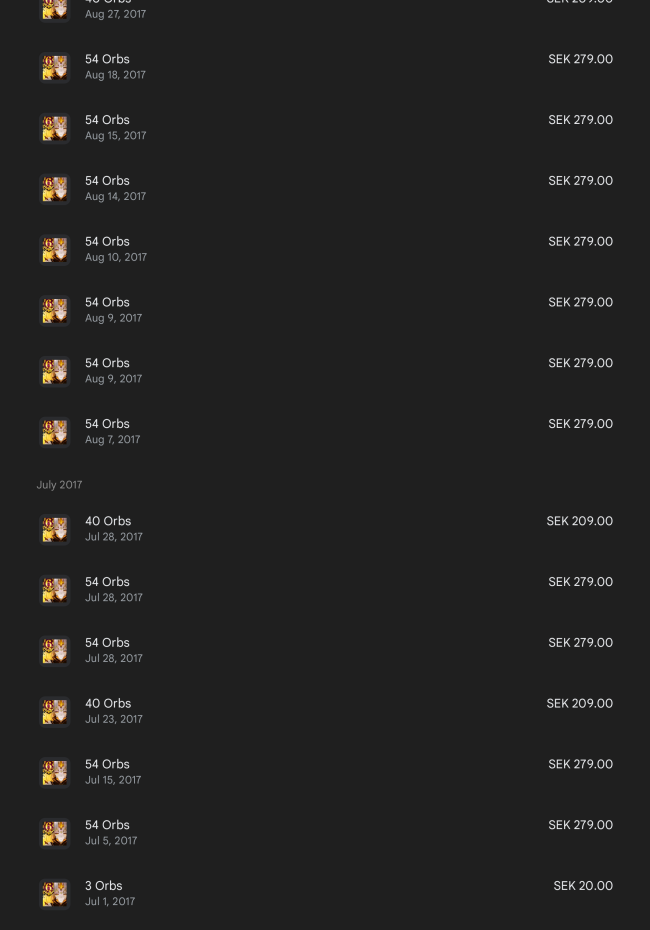Screen dimensions: 650x930
Task: Select the first SEK 209.00 amount under July 2017
Action: [x=579, y=521]
